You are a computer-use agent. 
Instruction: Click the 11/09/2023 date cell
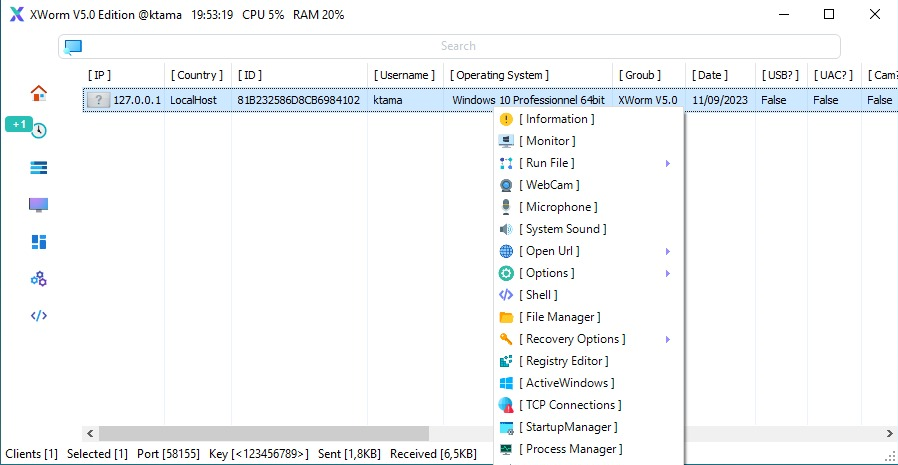coord(720,100)
